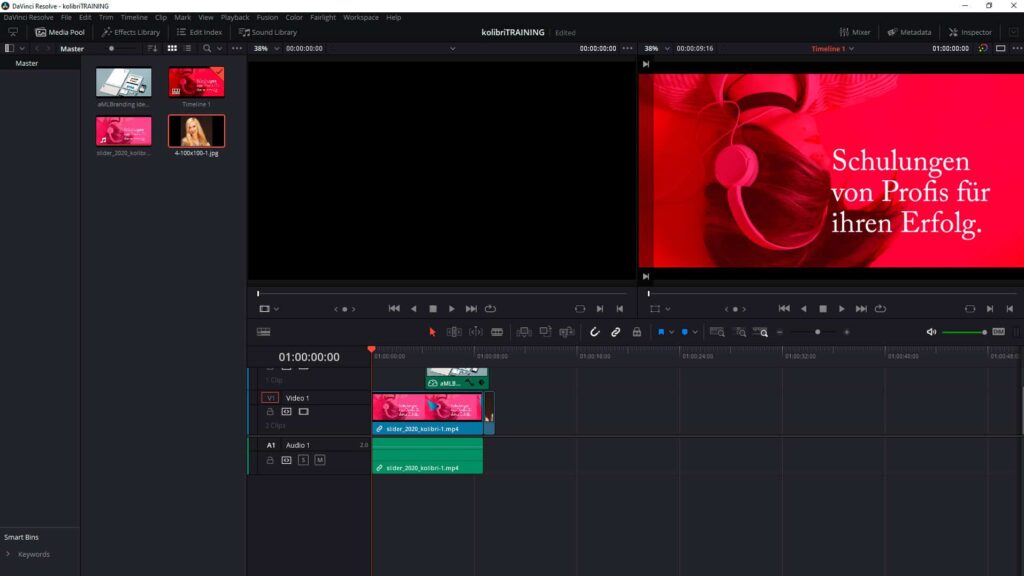Select the slider_2020_kolibri-1.mp4 audio clip
The width and height of the screenshot is (1024, 576).
427,456
